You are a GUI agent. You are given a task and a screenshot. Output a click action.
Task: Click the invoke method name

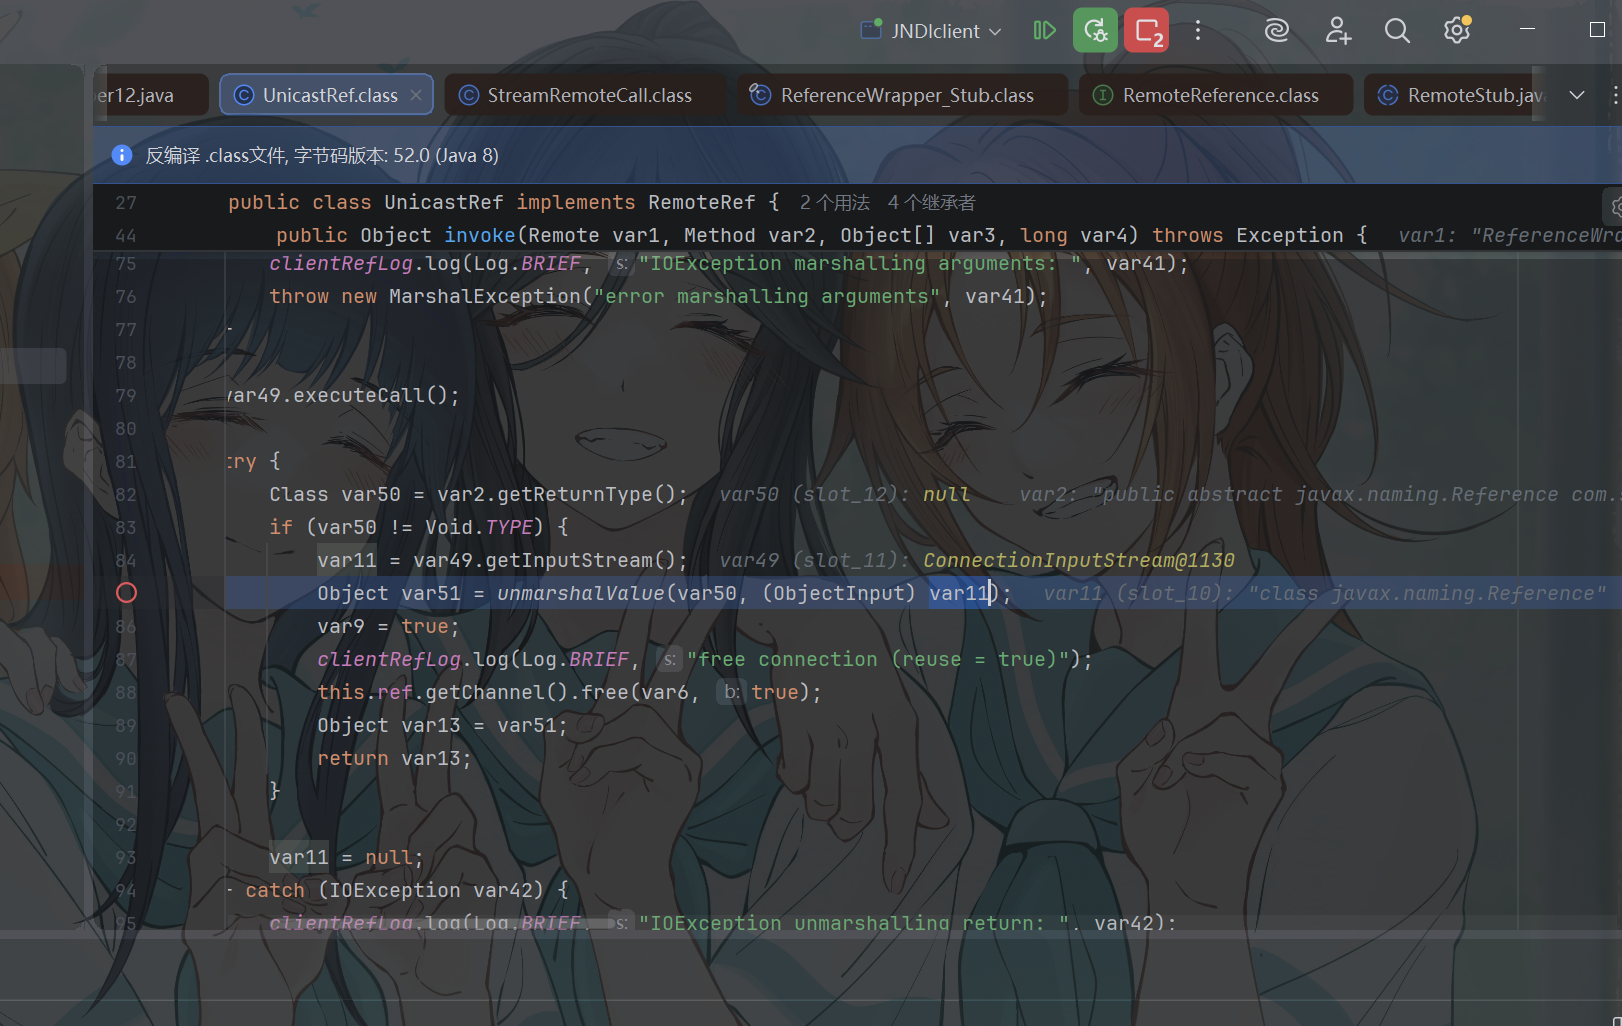coord(480,235)
